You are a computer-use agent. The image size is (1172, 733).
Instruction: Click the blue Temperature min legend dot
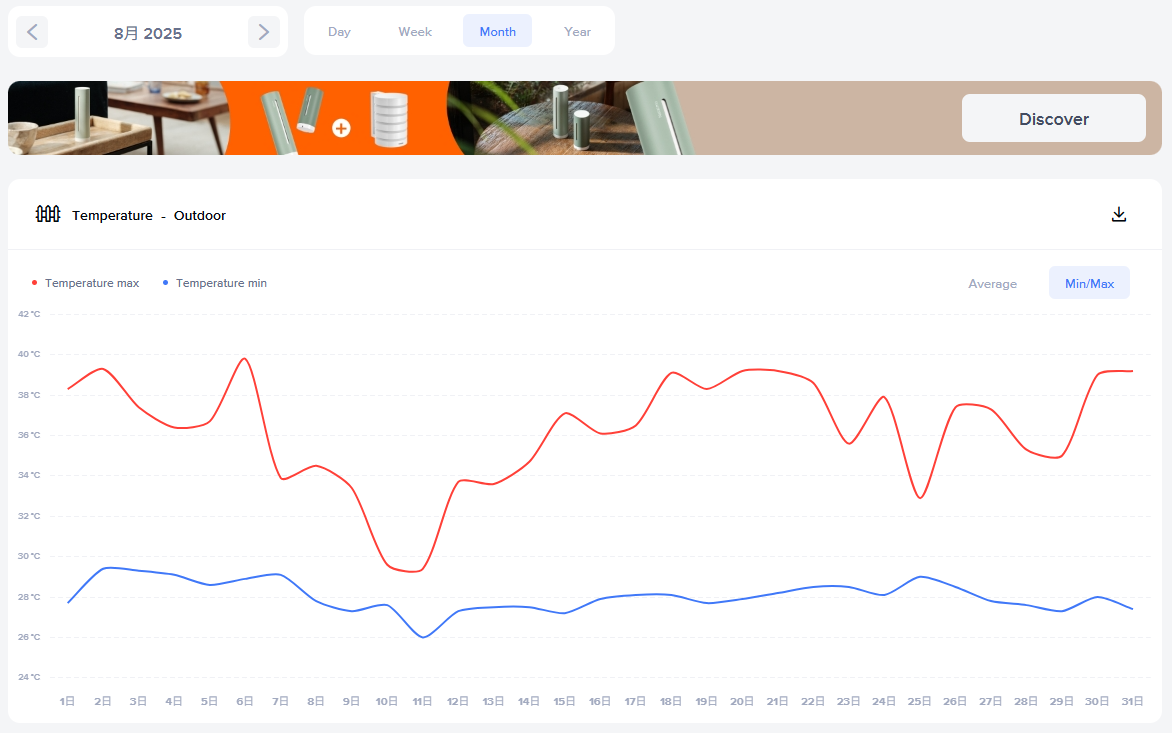coord(165,283)
